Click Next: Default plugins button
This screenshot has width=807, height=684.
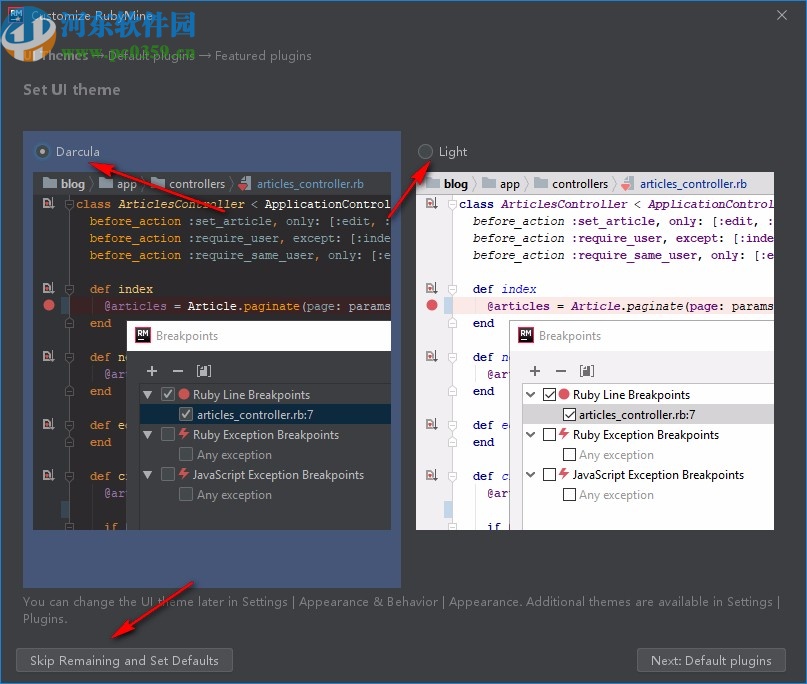pos(711,660)
